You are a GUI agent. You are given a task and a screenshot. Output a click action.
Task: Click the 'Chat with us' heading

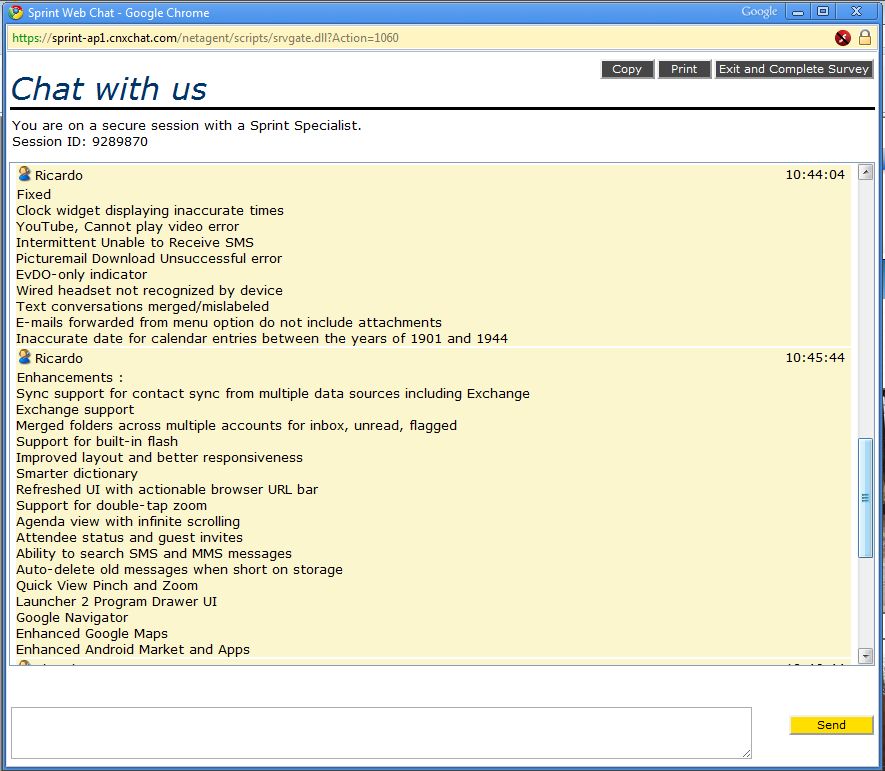coord(108,89)
